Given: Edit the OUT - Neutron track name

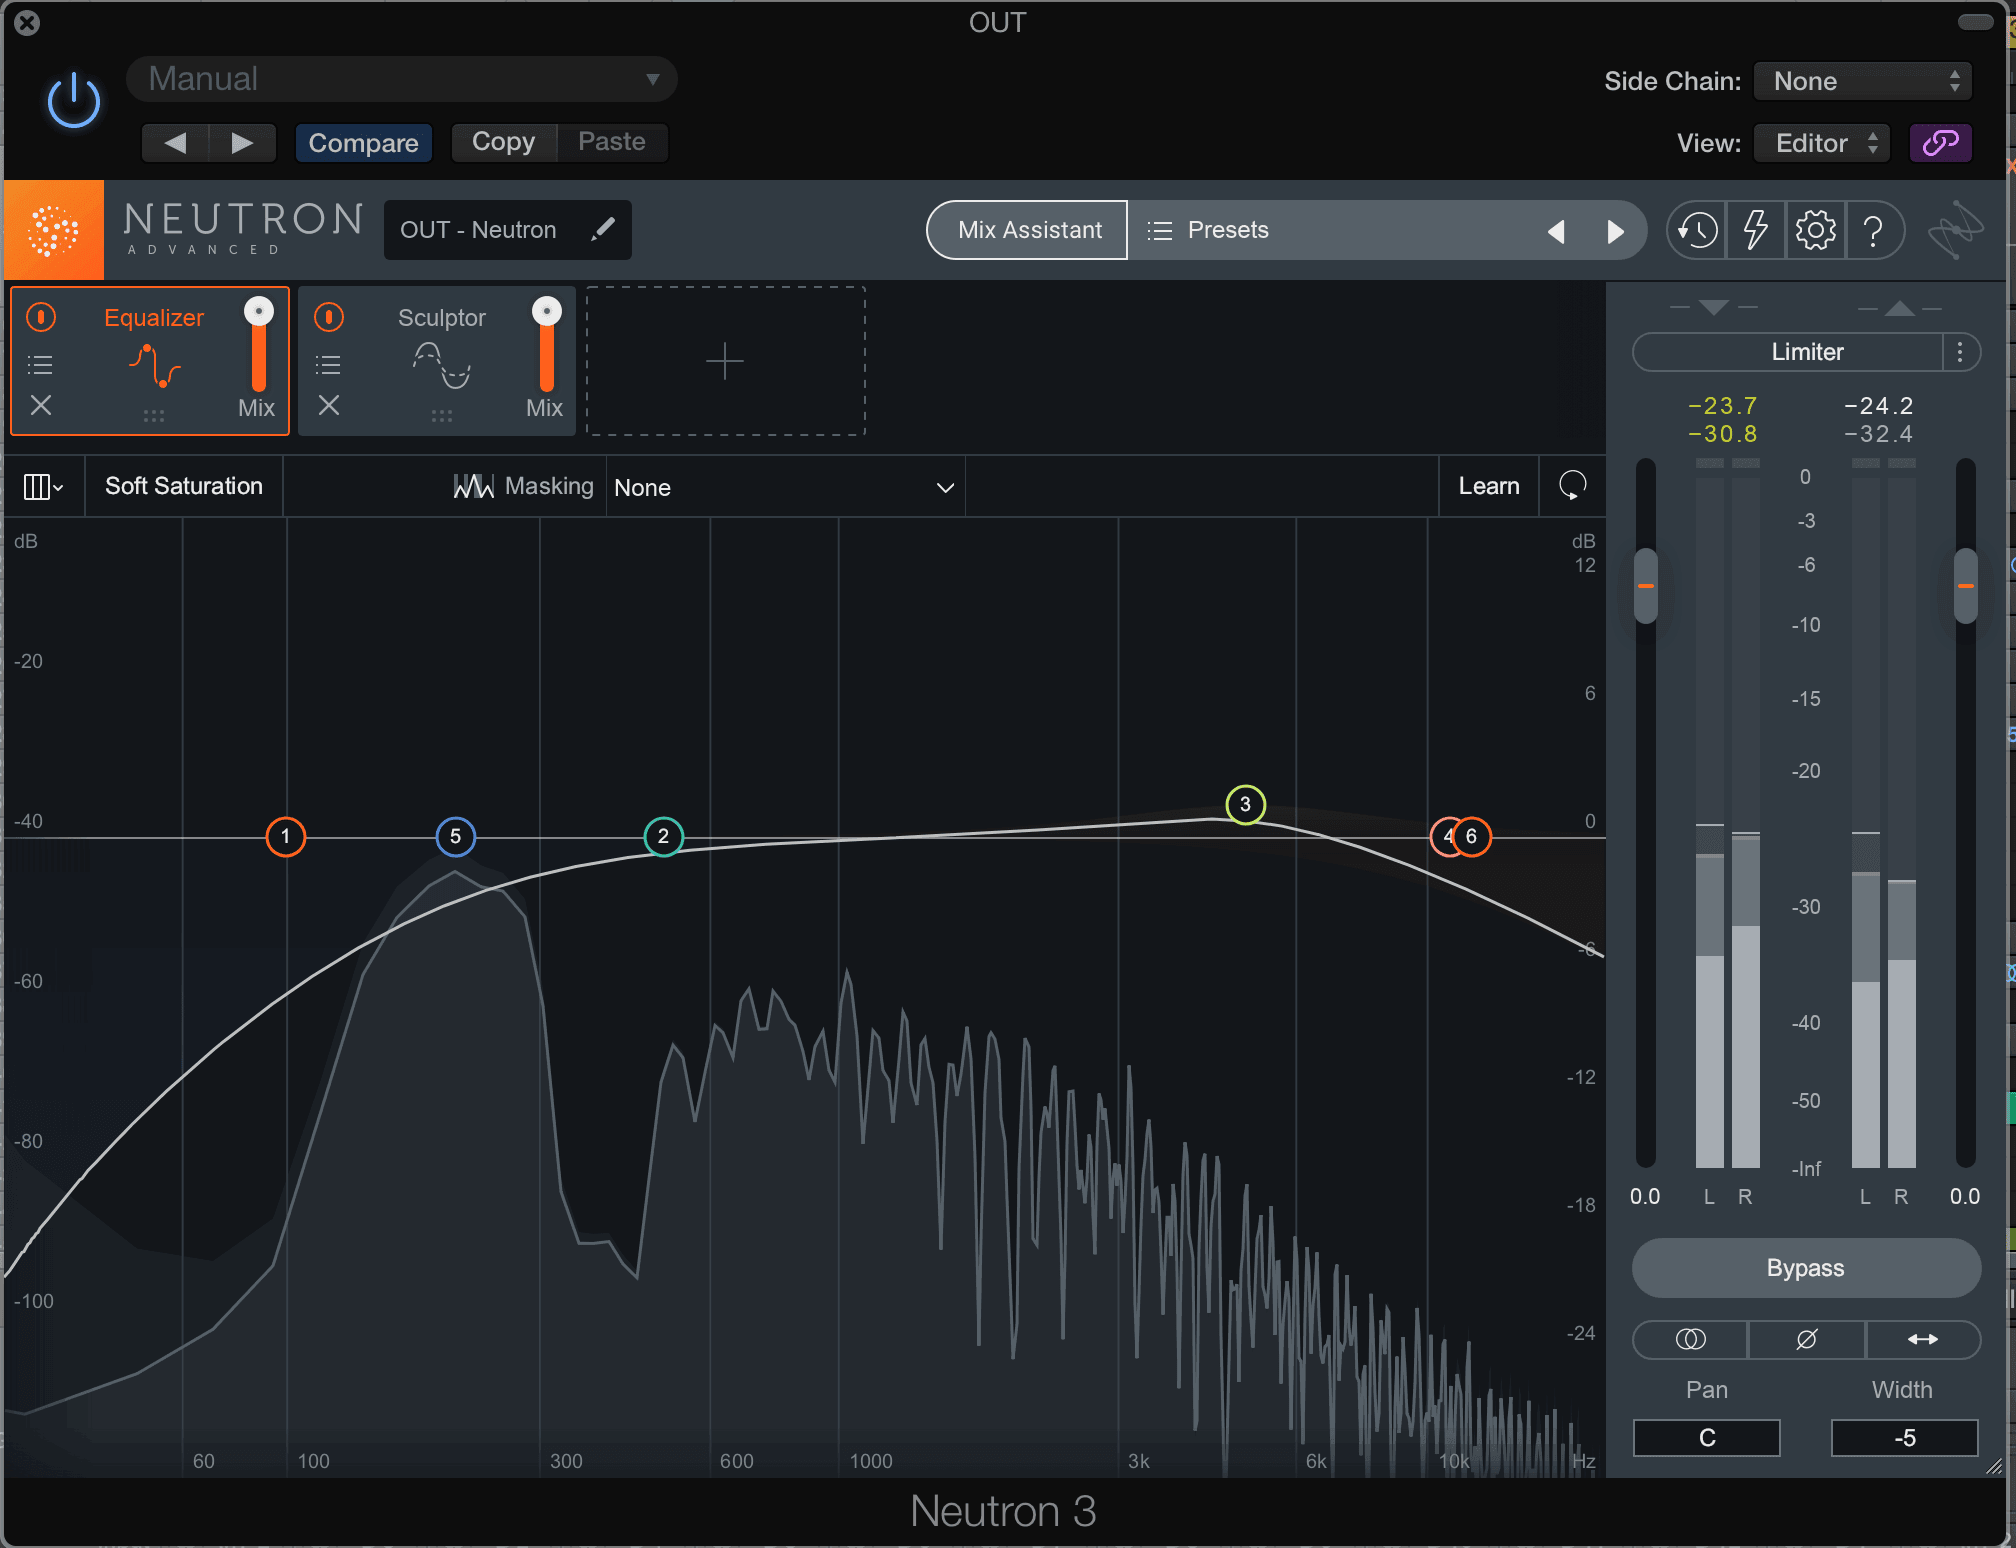Looking at the screenshot, I should coord(507,230).
